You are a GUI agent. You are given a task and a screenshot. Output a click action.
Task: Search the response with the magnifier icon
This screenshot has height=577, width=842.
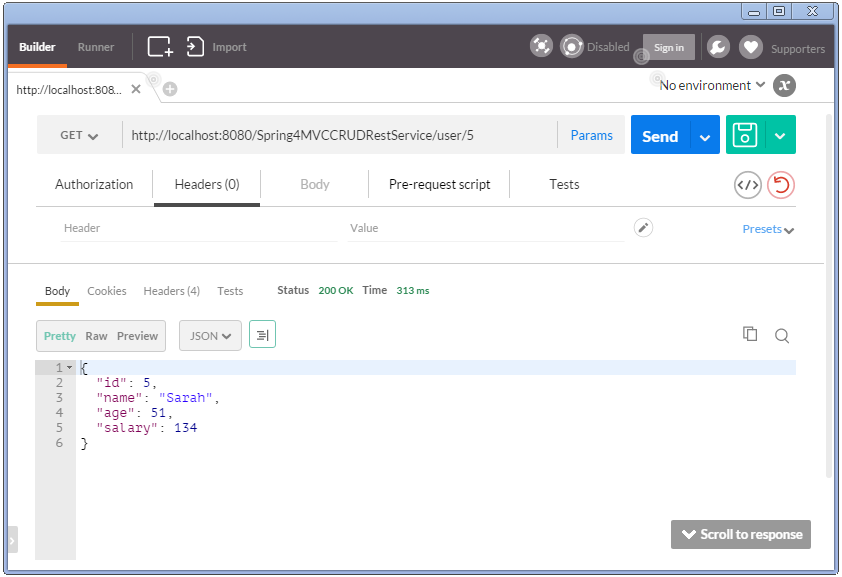[781, 335]
